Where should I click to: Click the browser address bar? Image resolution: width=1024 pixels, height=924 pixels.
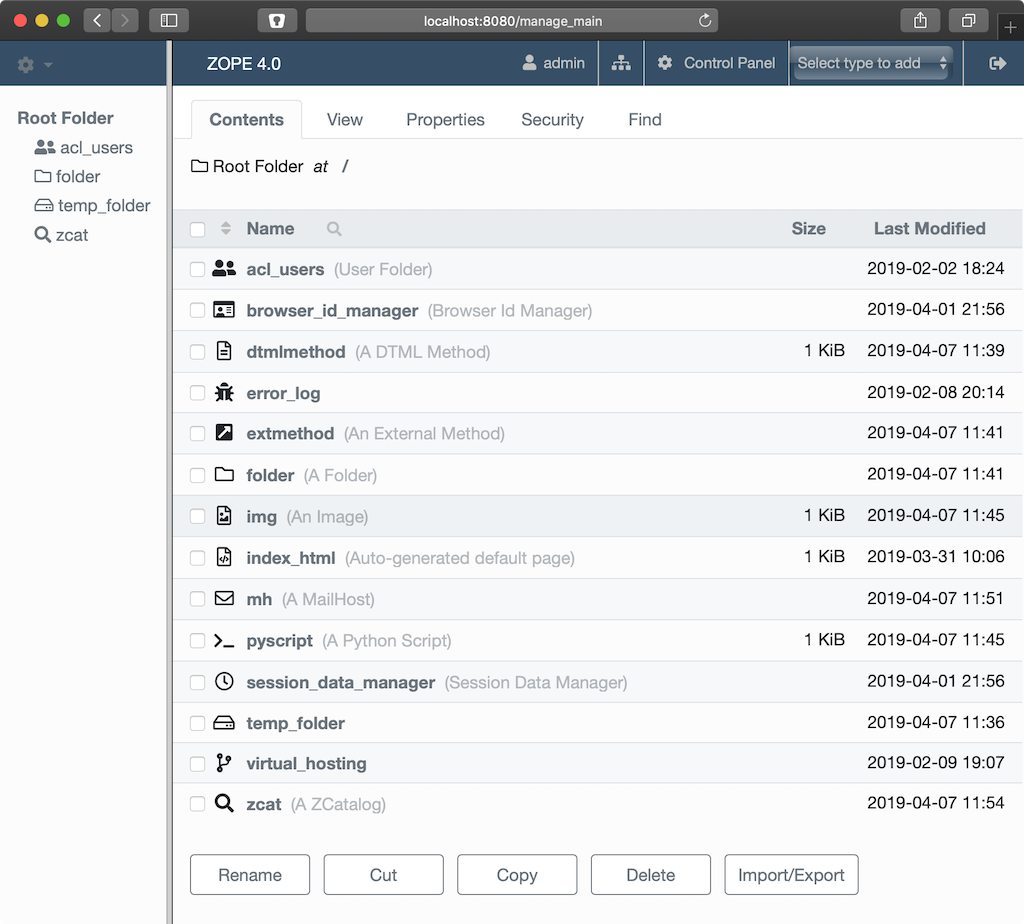pyautogui.click(x=512, y=20)
